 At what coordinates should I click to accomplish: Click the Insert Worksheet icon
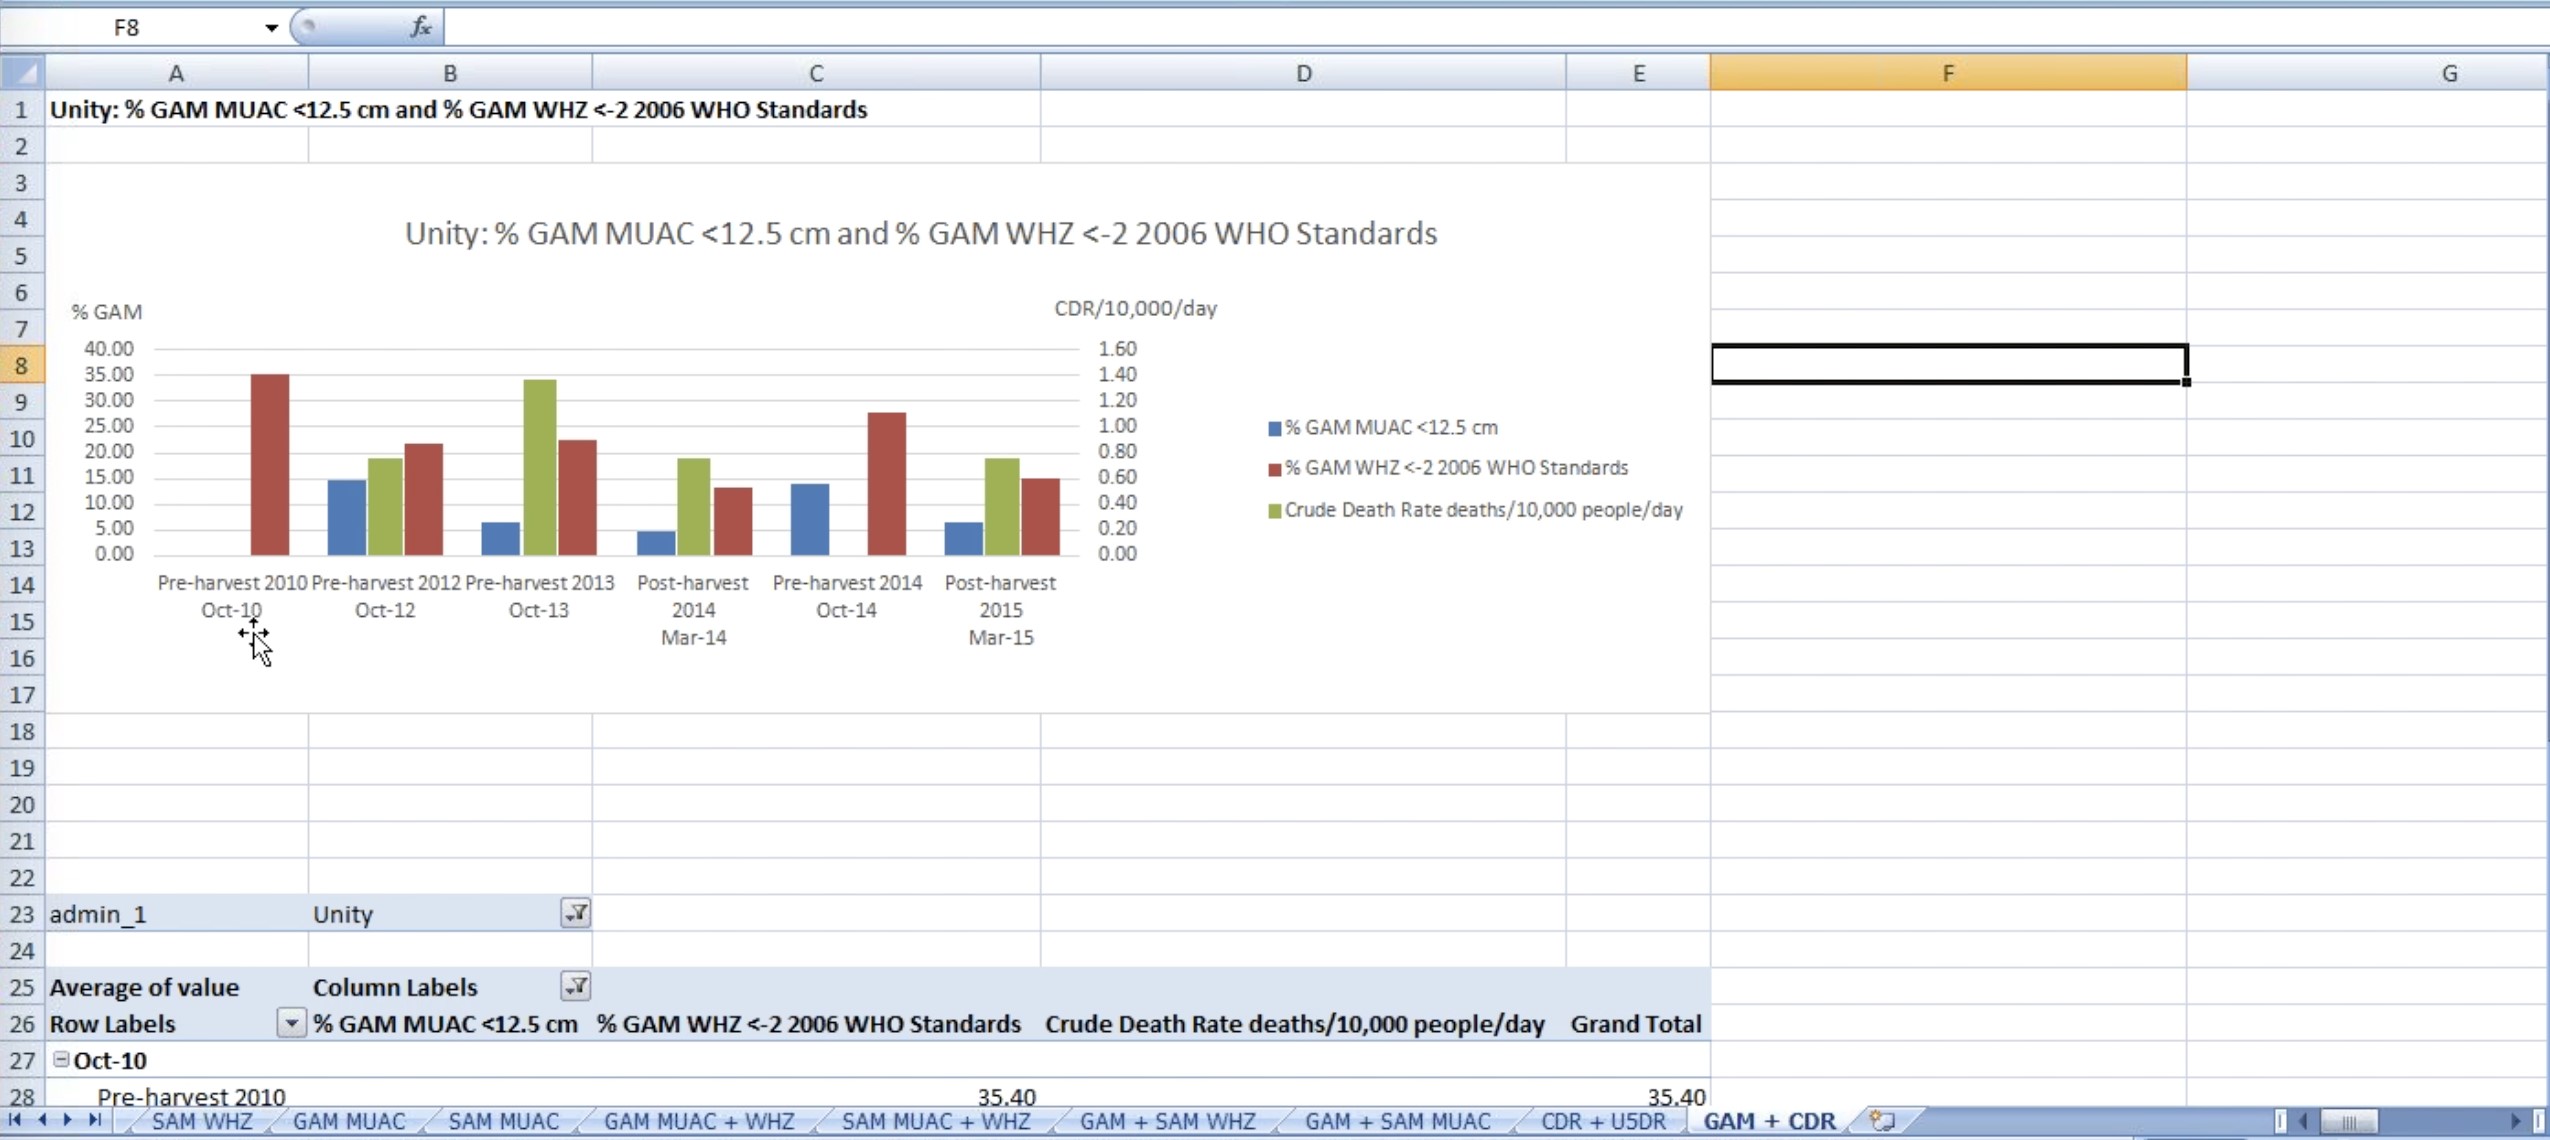click(1882, 1120)
